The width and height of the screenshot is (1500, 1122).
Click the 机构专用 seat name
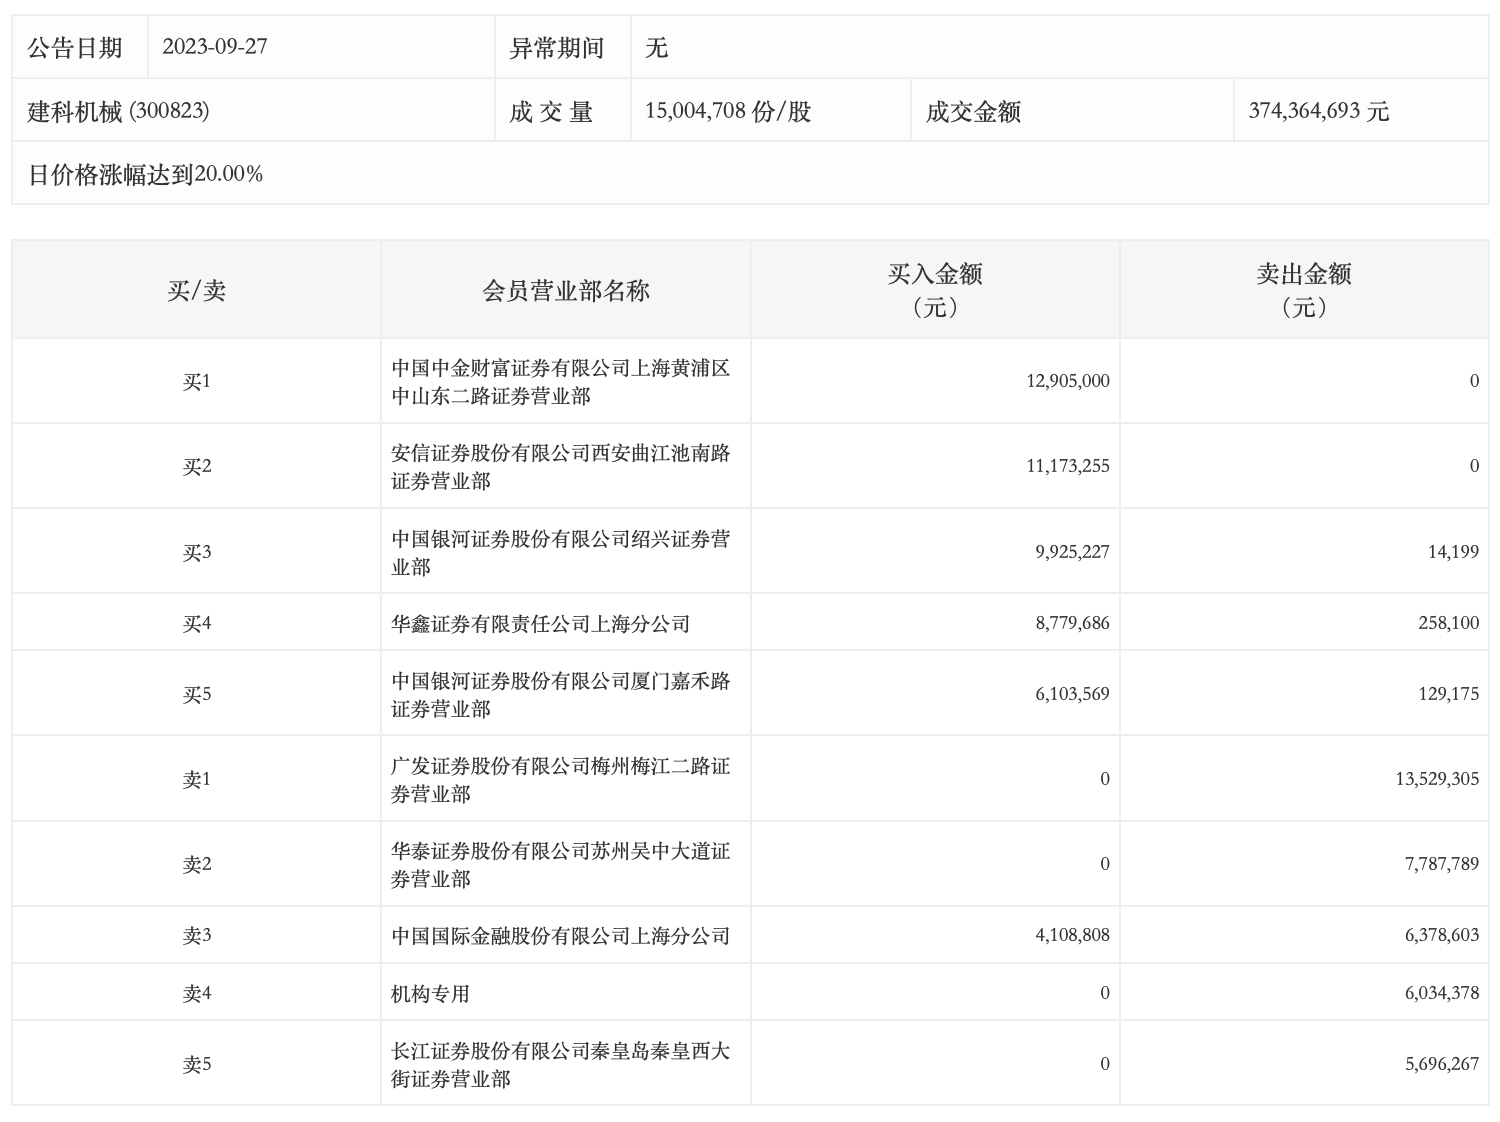(430, 994)
